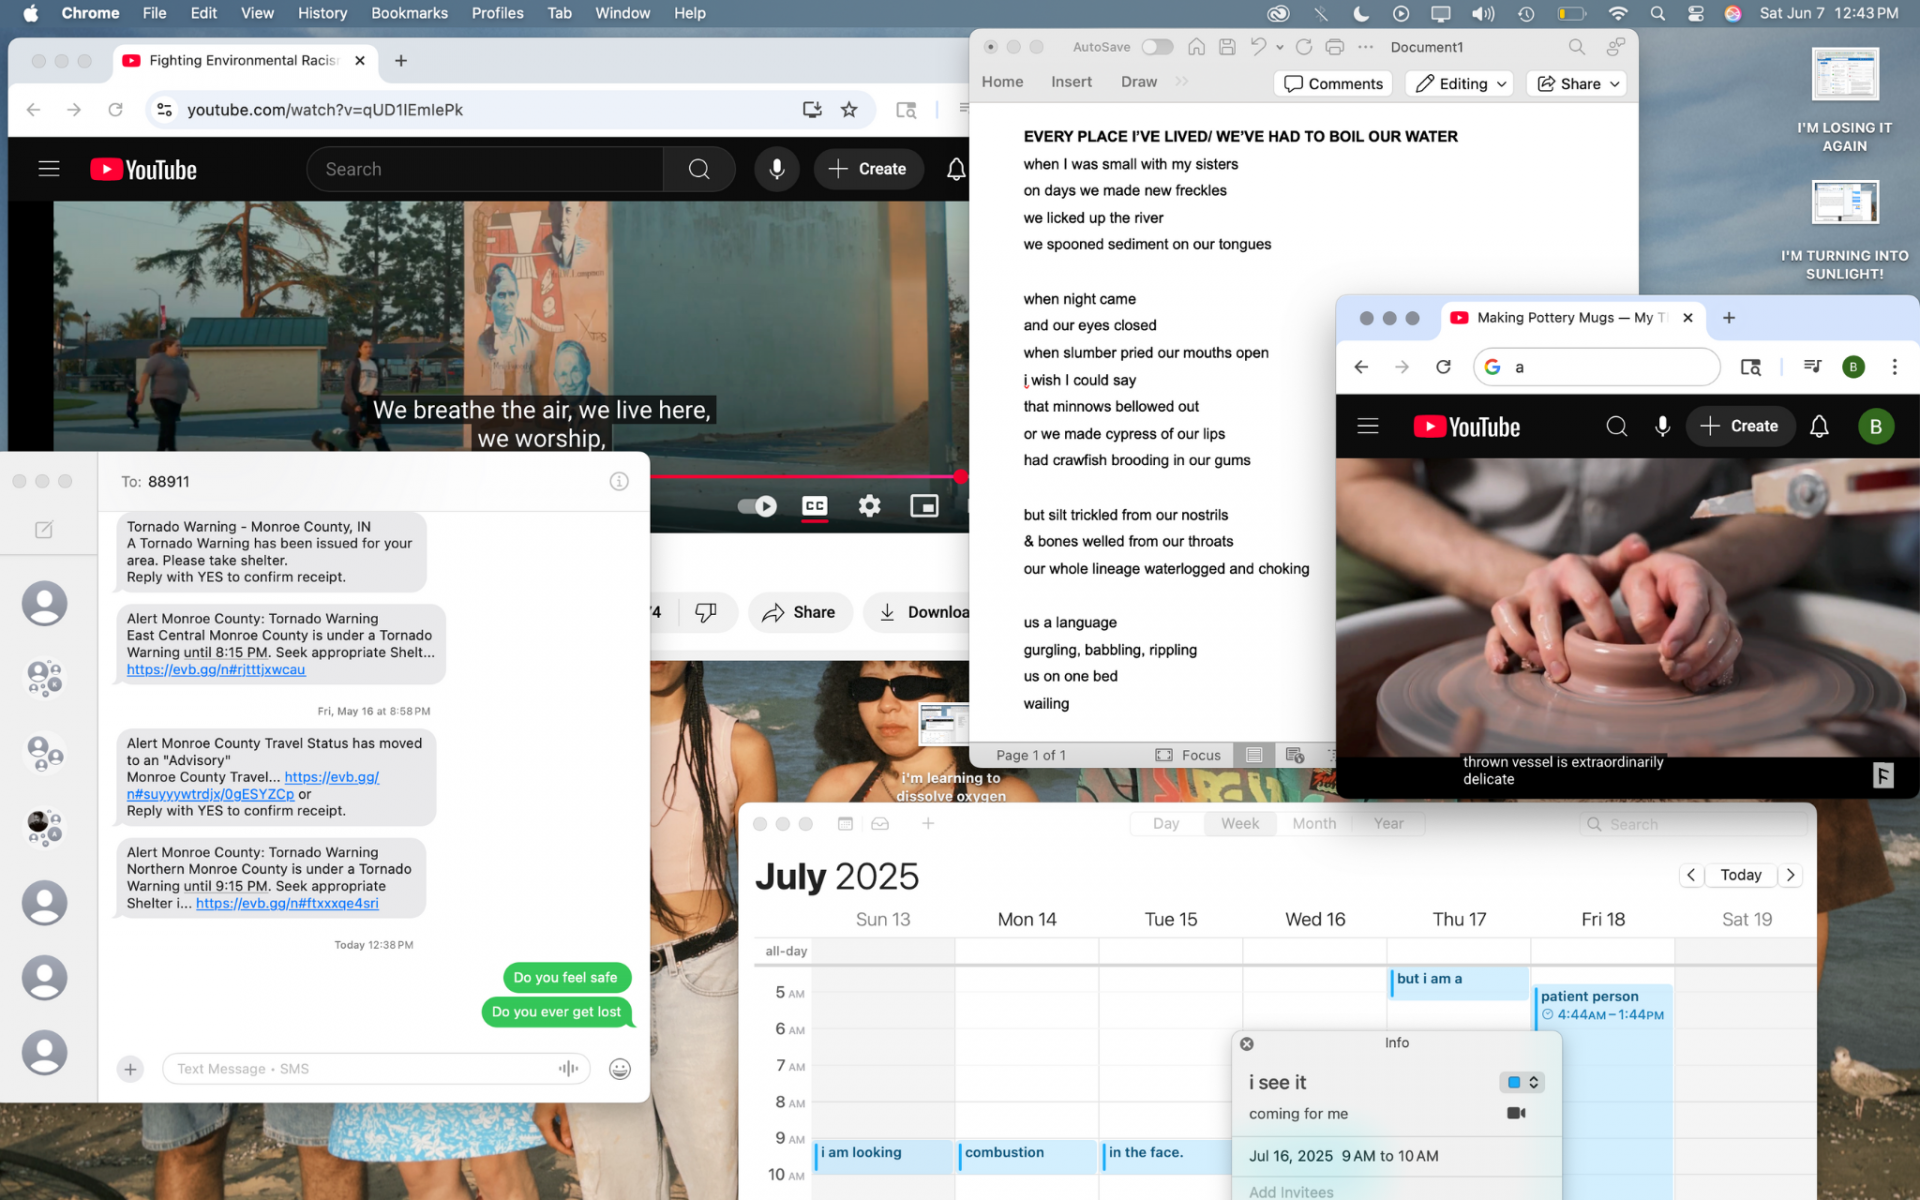Toggle YouTube autoplay switch
The height and width of the screenshot is (1200, 1920).
point(757,506)
